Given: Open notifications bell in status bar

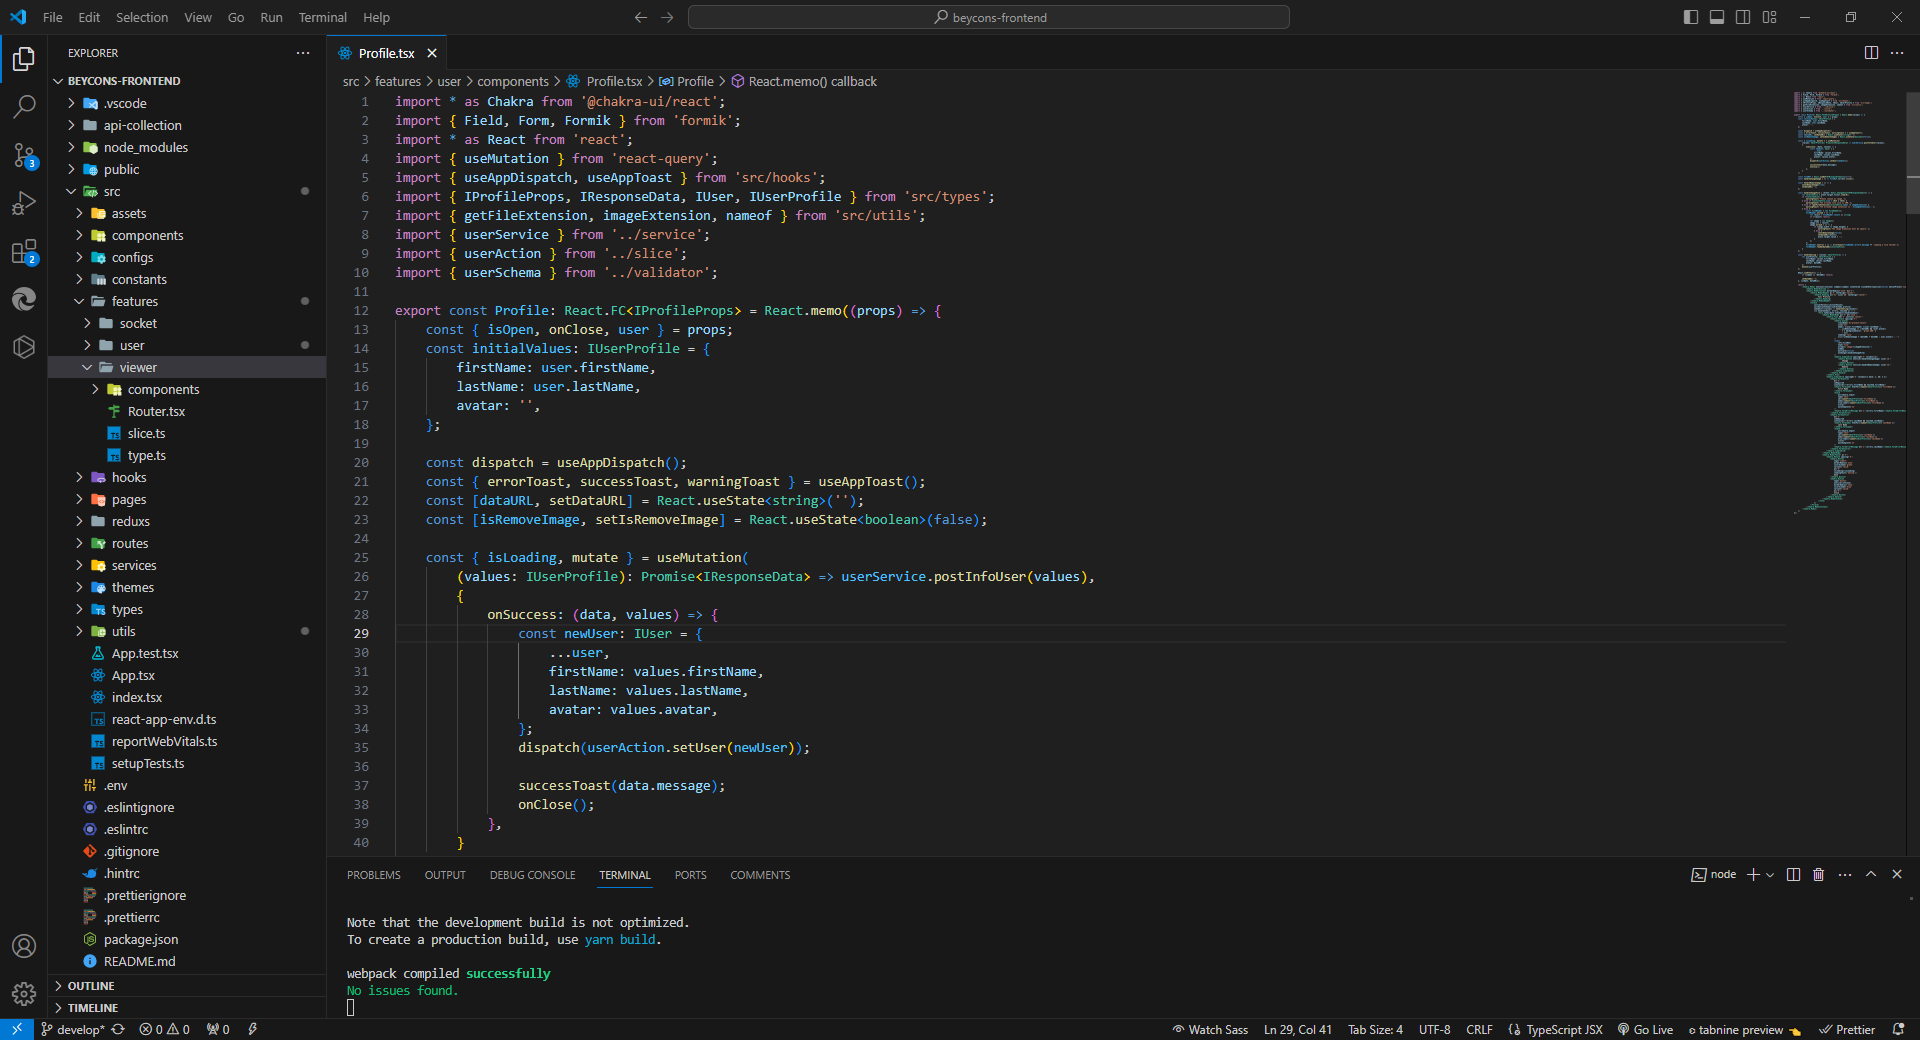Looking at the screenshot, I should coord(1898,1029).
